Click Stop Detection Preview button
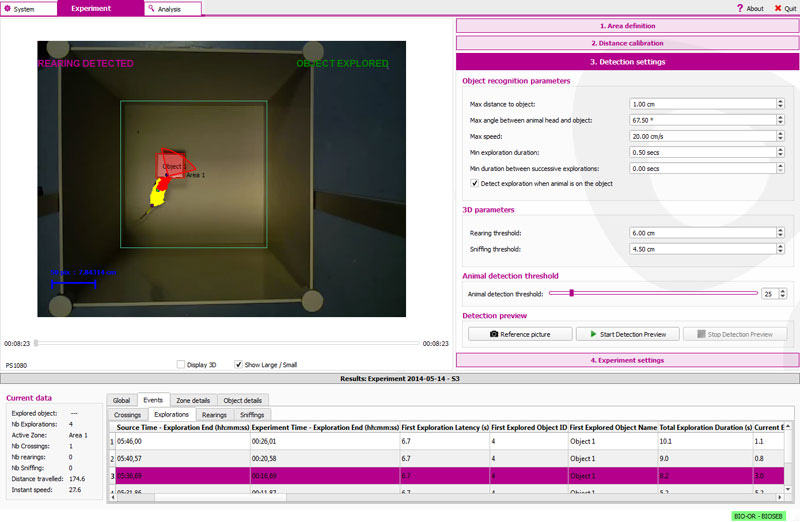800x522 pixels. point(735,334)
